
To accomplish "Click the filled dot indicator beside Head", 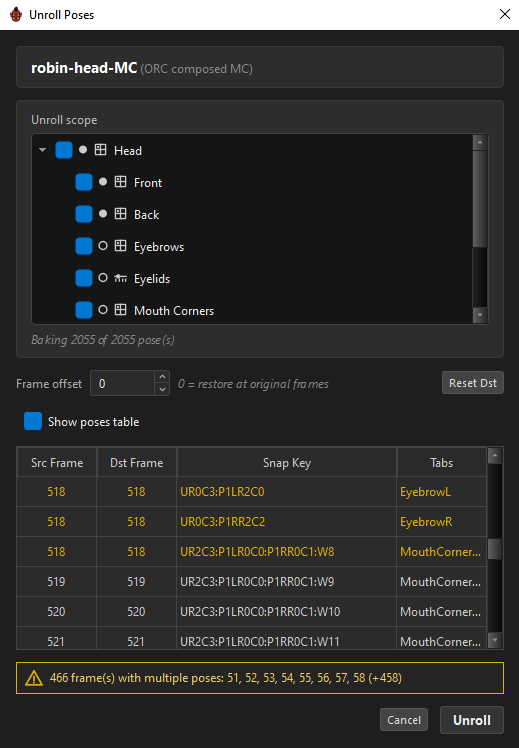I will coord(83,150).
